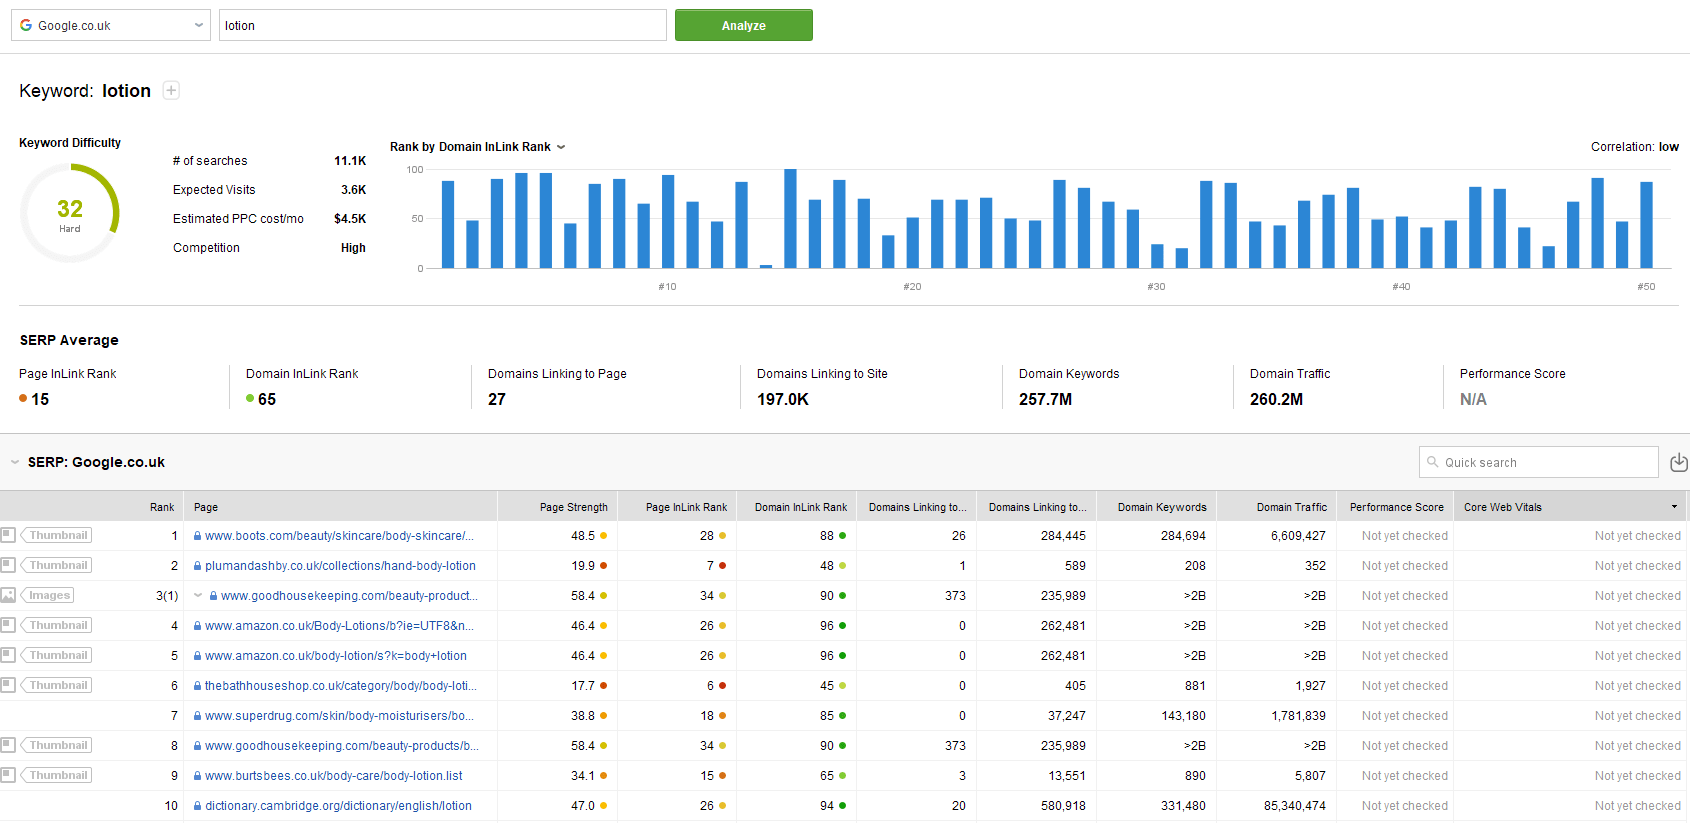Select the 'N/A' performance score value

1473,399
